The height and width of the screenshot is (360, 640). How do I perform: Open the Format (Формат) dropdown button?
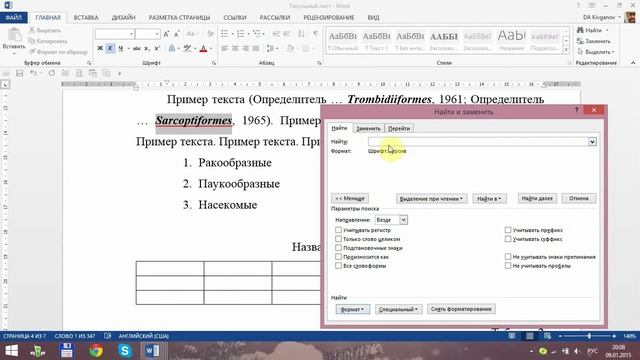(352, 309)
